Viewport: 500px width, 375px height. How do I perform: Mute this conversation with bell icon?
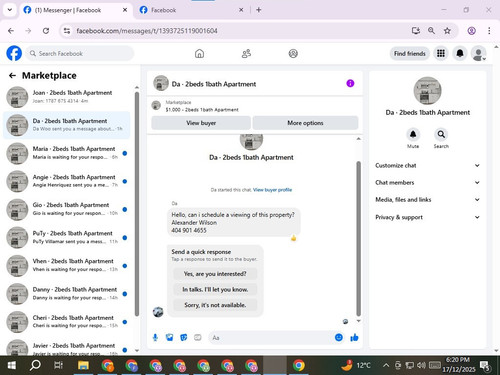[x=413, y=134]
